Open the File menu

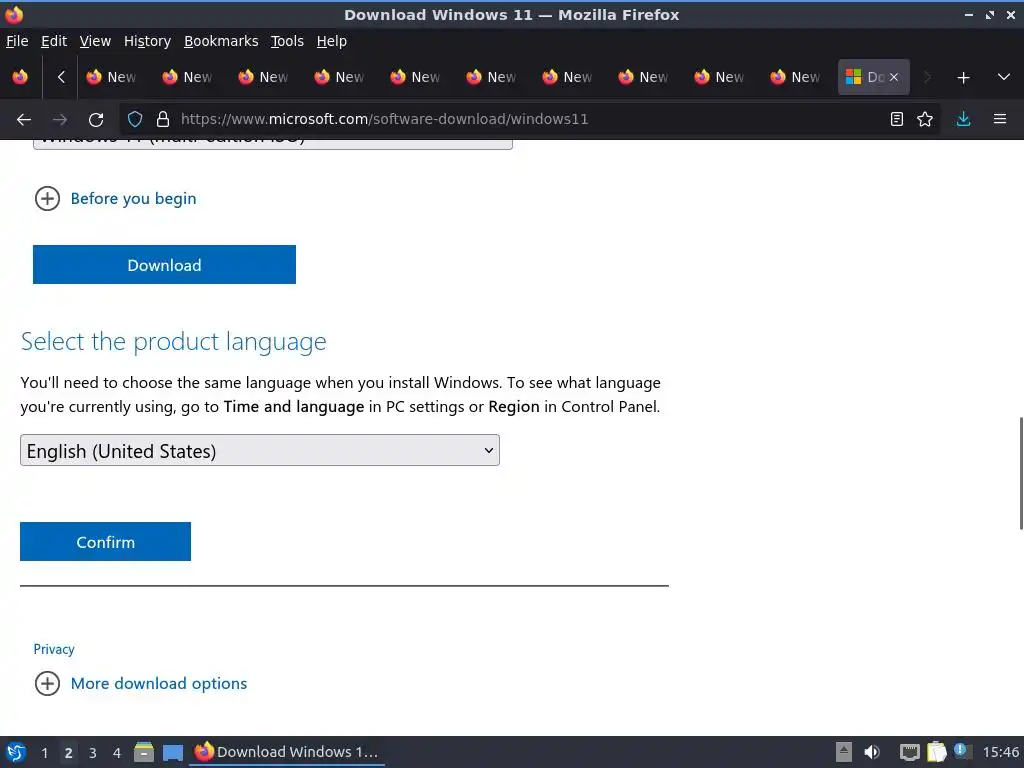pyautogui.click(x=17, y=41)
